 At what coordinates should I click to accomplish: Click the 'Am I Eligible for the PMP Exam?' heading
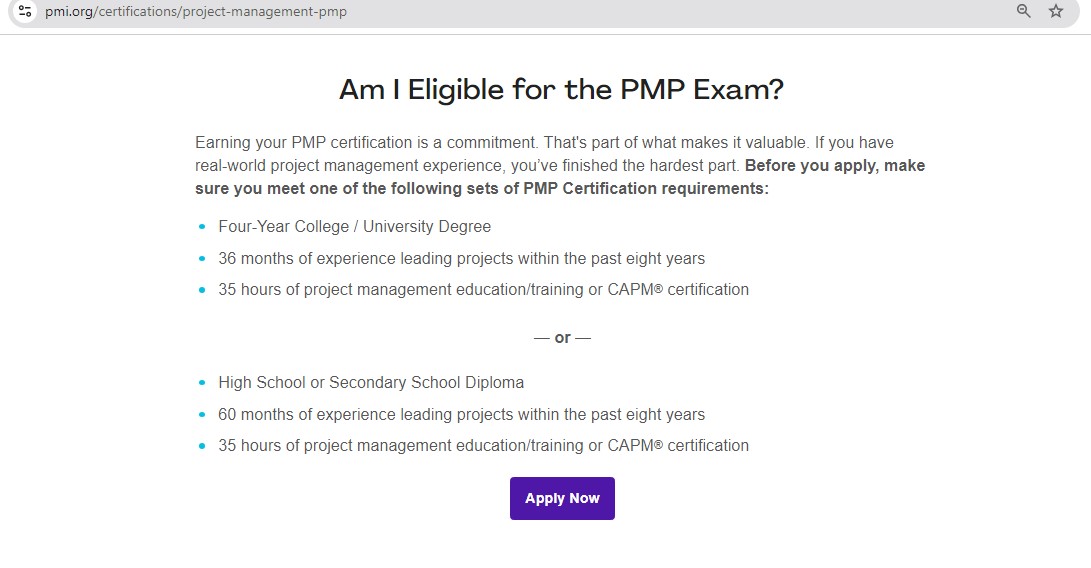point(562,90)
